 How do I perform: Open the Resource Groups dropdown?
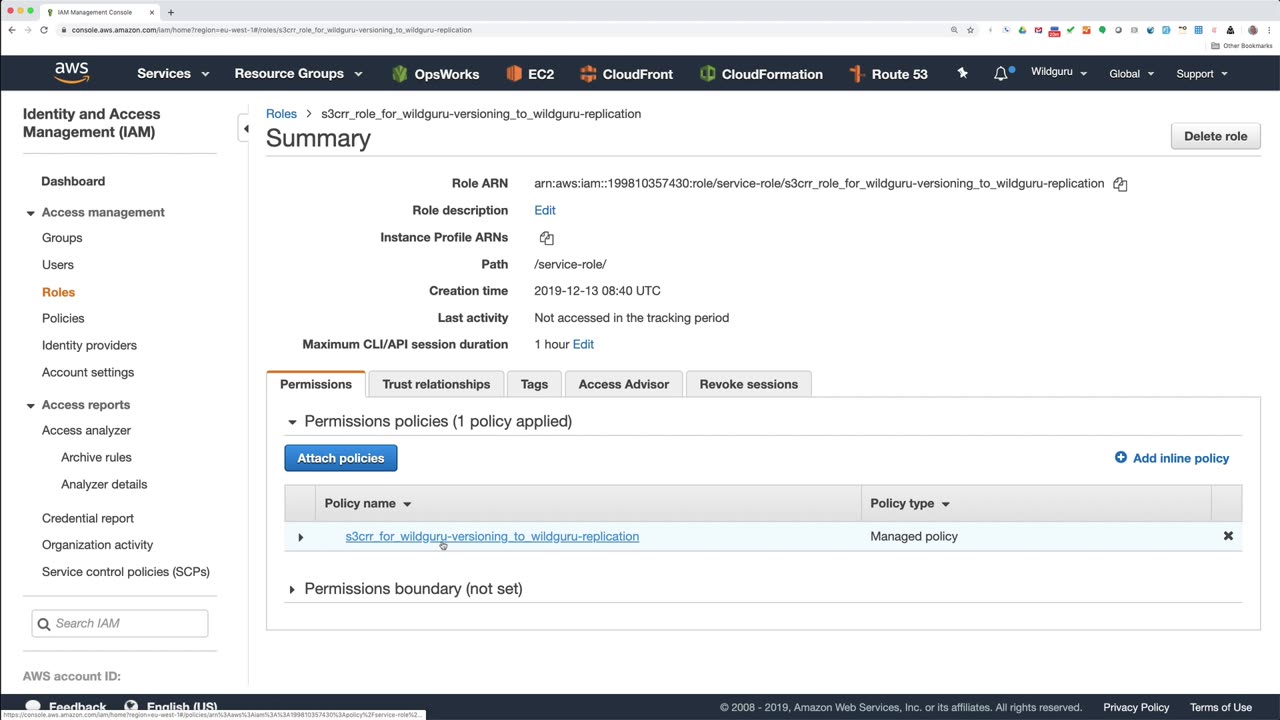pyautogui.click(x=298, y=73)
